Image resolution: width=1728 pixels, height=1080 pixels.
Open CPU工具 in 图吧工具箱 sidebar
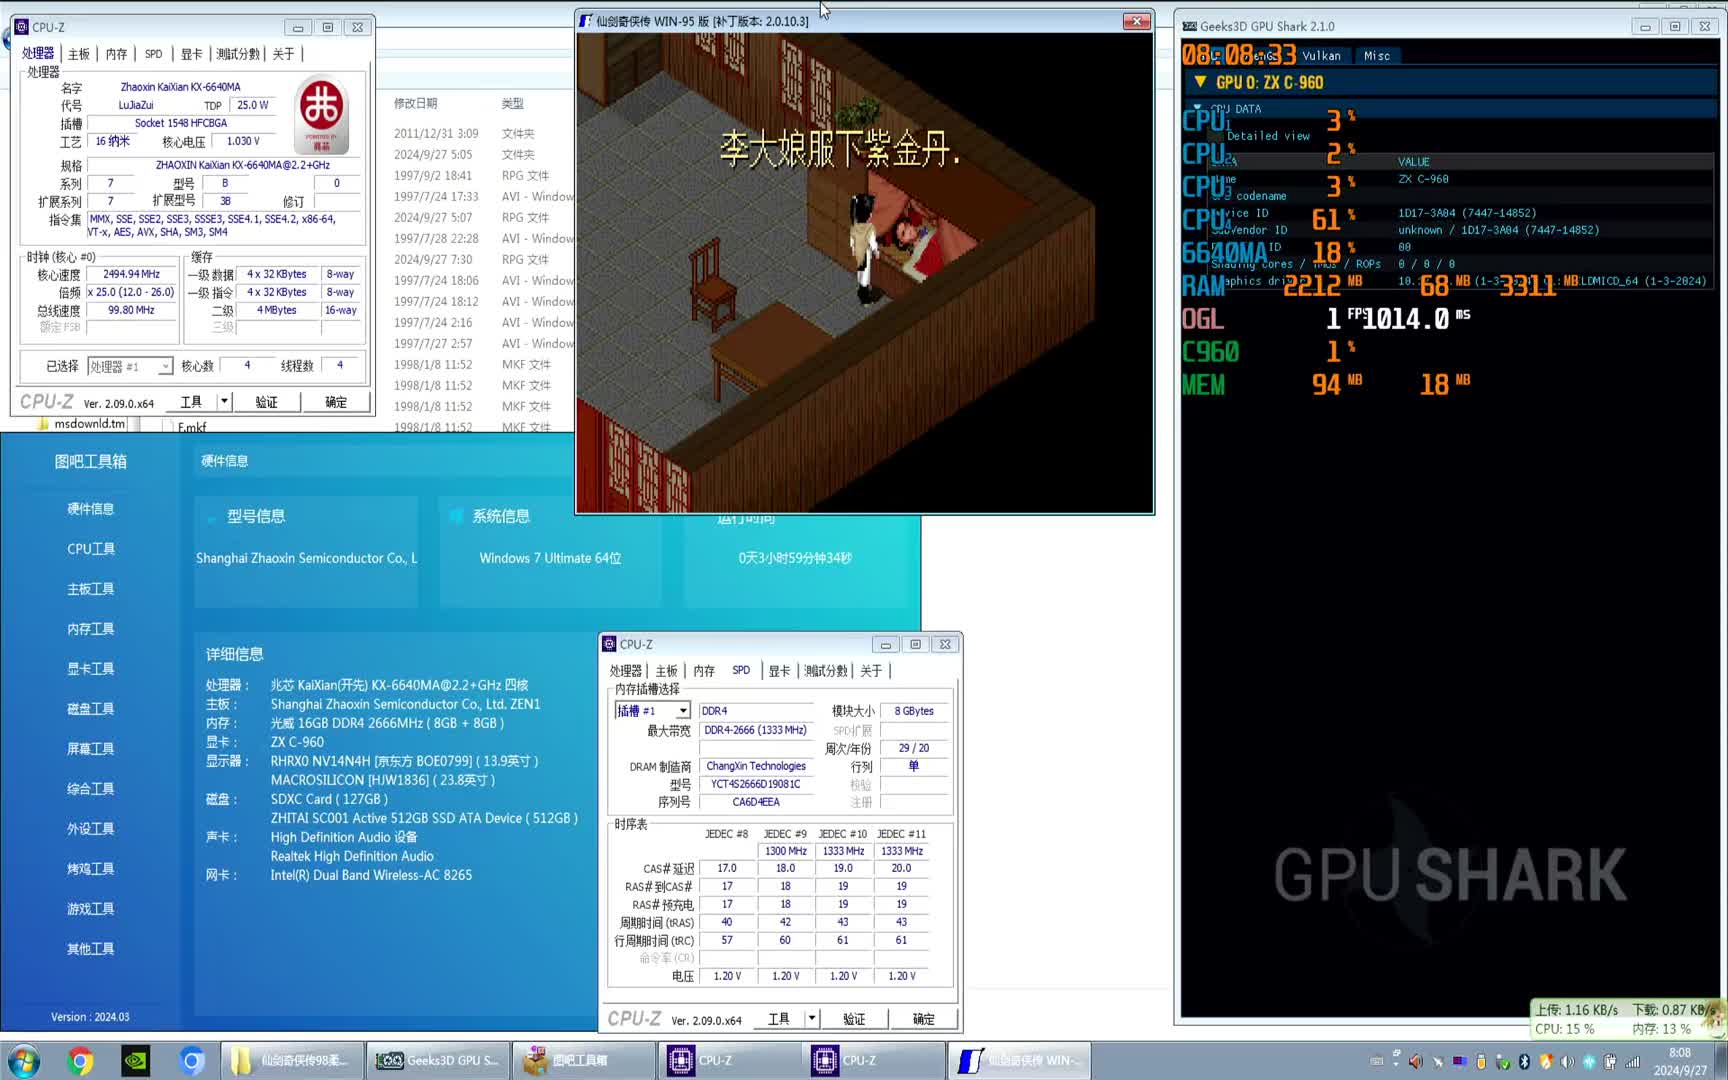[x=91, y=549]
